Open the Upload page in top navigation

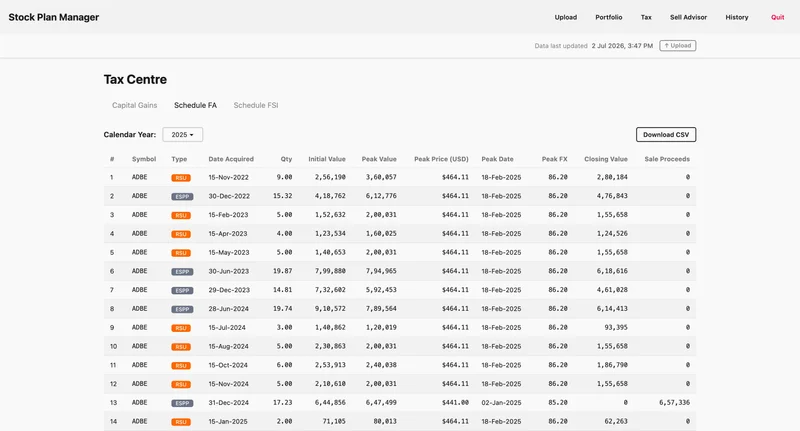565,17
